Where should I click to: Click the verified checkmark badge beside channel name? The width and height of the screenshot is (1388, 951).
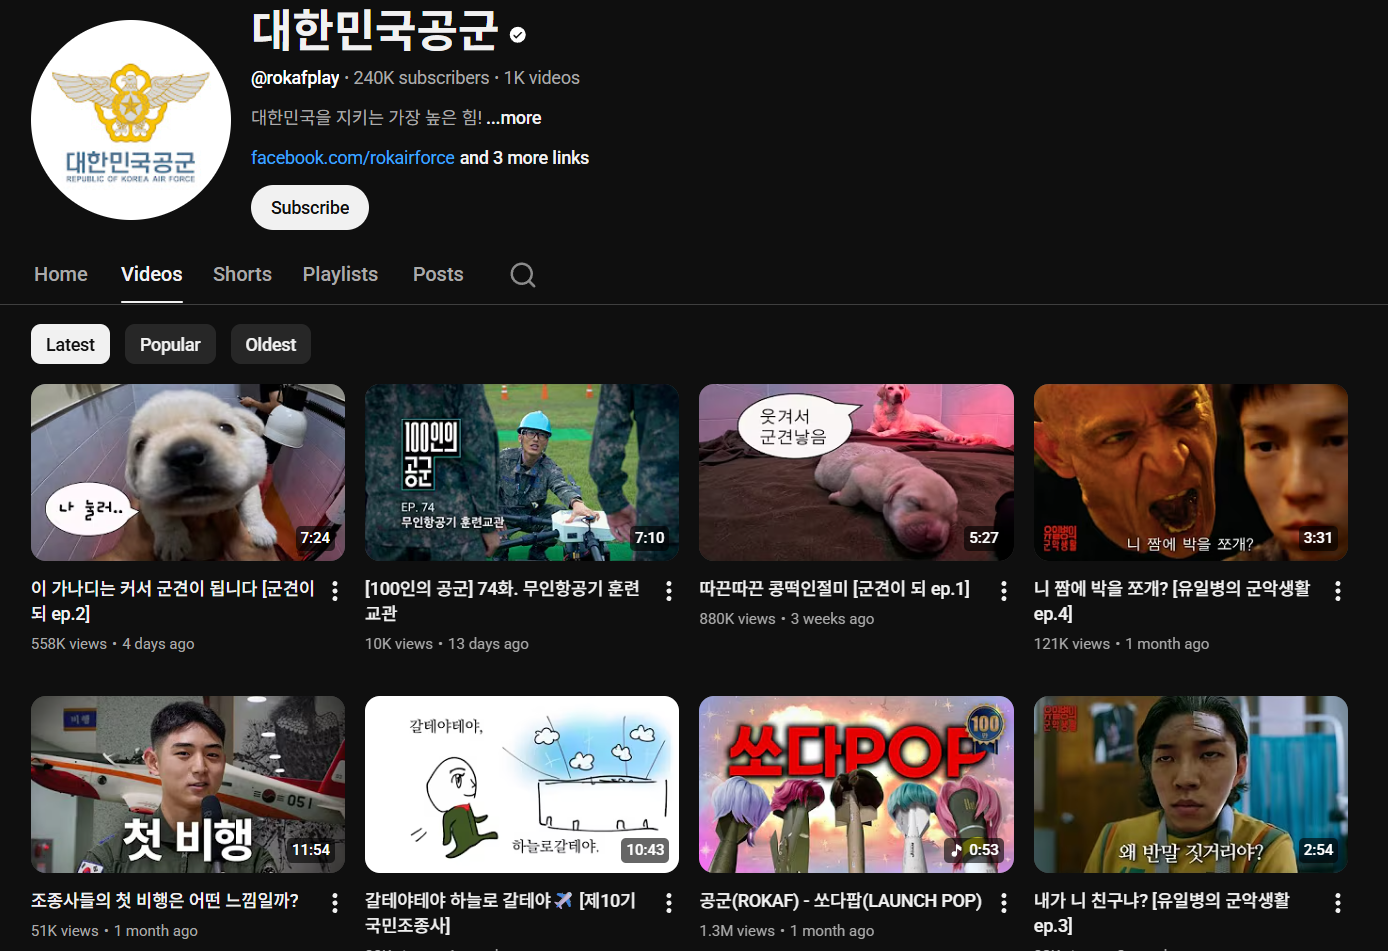click(518, 35)
